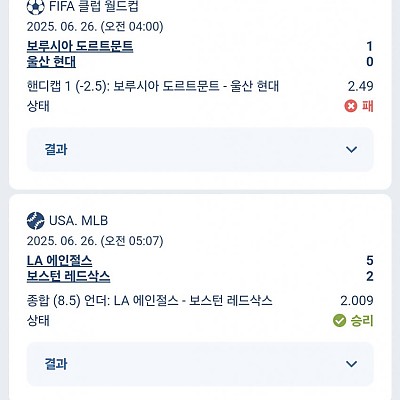The image size is (400, 400).
Task: Open the 울산 현대 team link
Action: [x=51, y=62]
